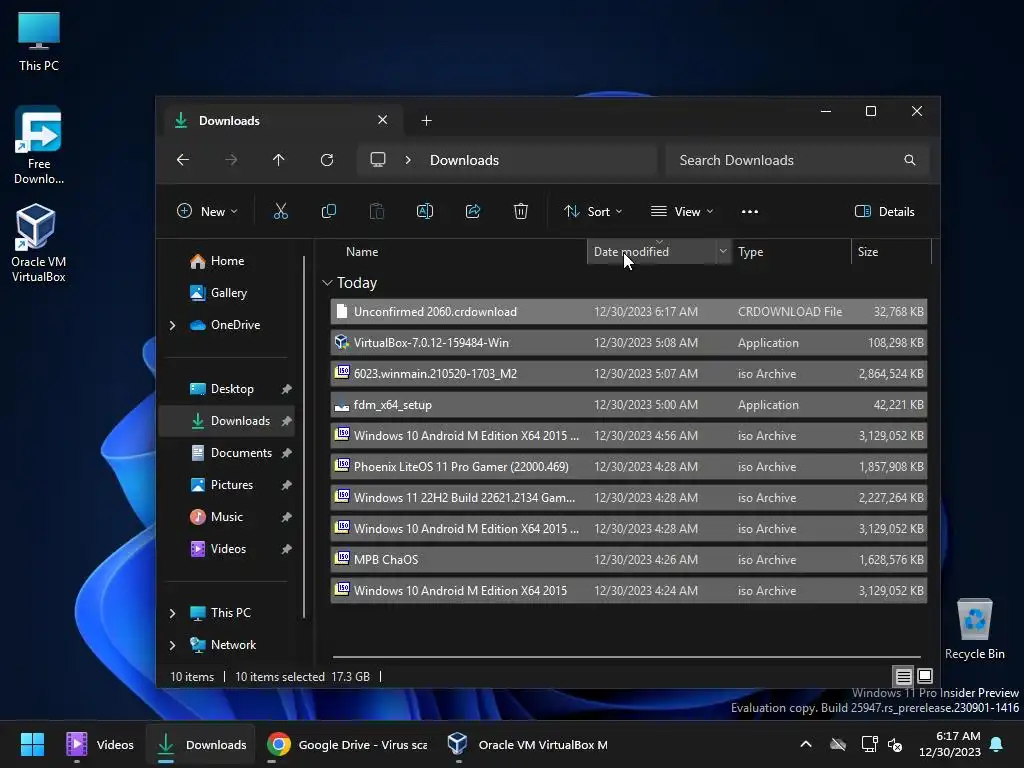Show hidden tray icons chevron
This screenshot has height=768, width=1024.
pos(806,744)
